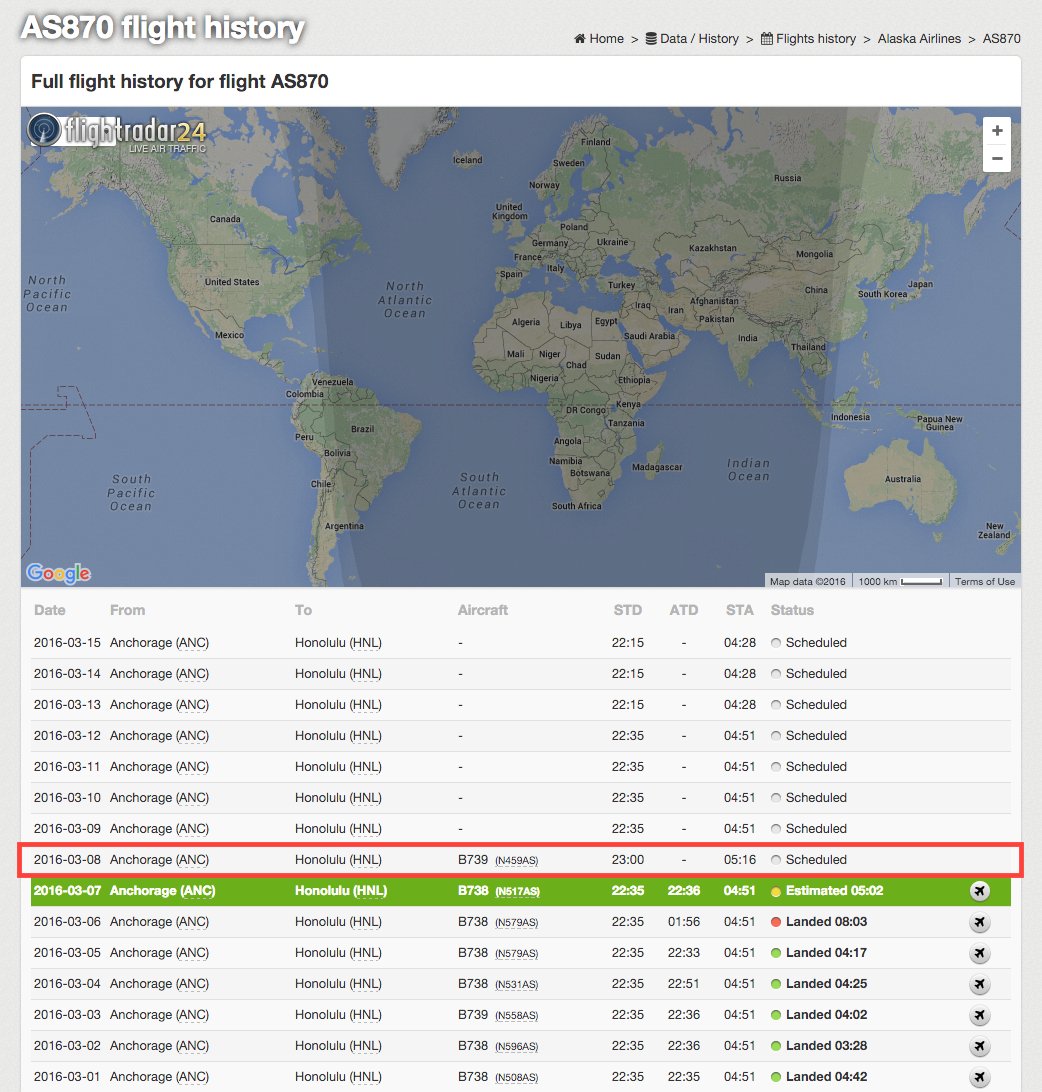Image resolution: width=1042 pixels, height=1092 pixels.
Task: Click 'Landed 04:25' status text
Action: pos(826,984)
